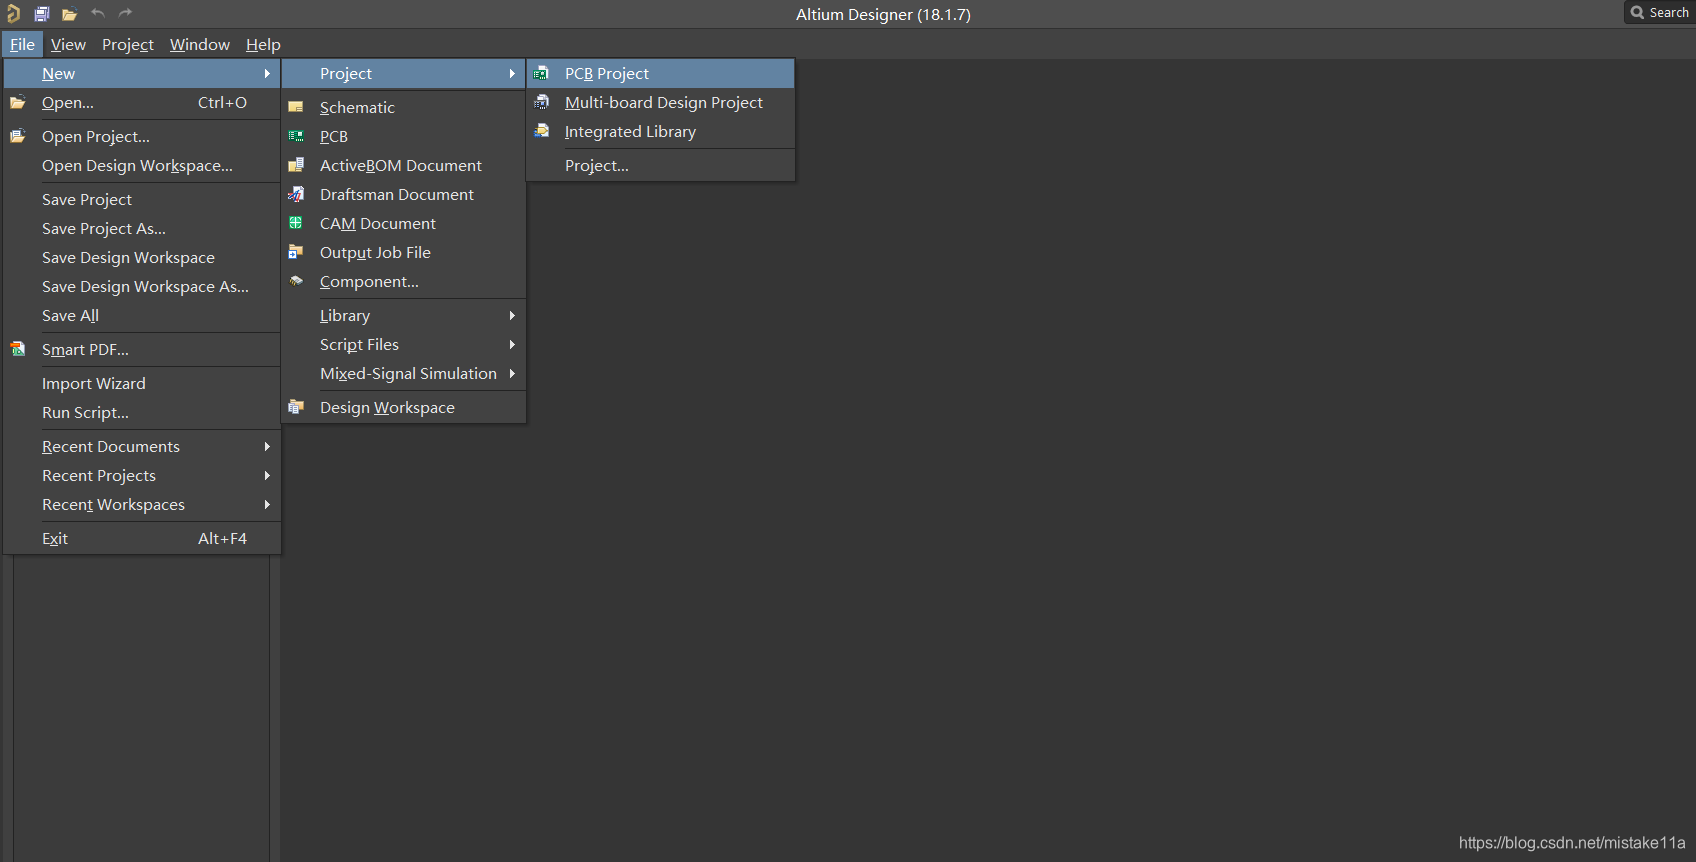Click the PCB Project icon

(541, 73)
